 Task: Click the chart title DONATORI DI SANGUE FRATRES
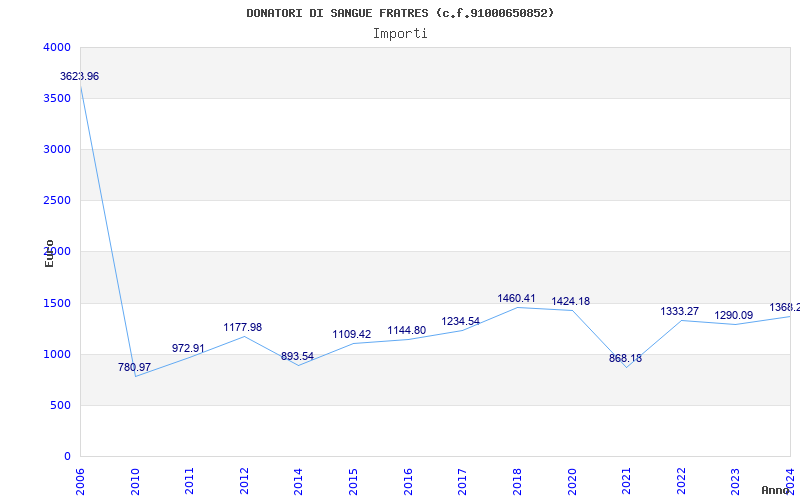click(400, 13)
